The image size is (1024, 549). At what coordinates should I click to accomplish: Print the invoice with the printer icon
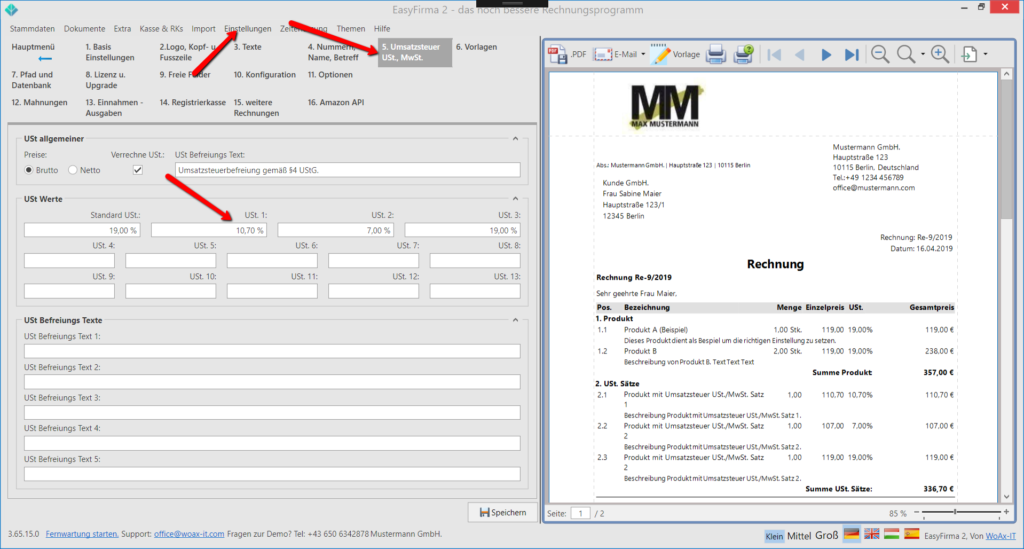pyautogui.click(x=716, y=54)
